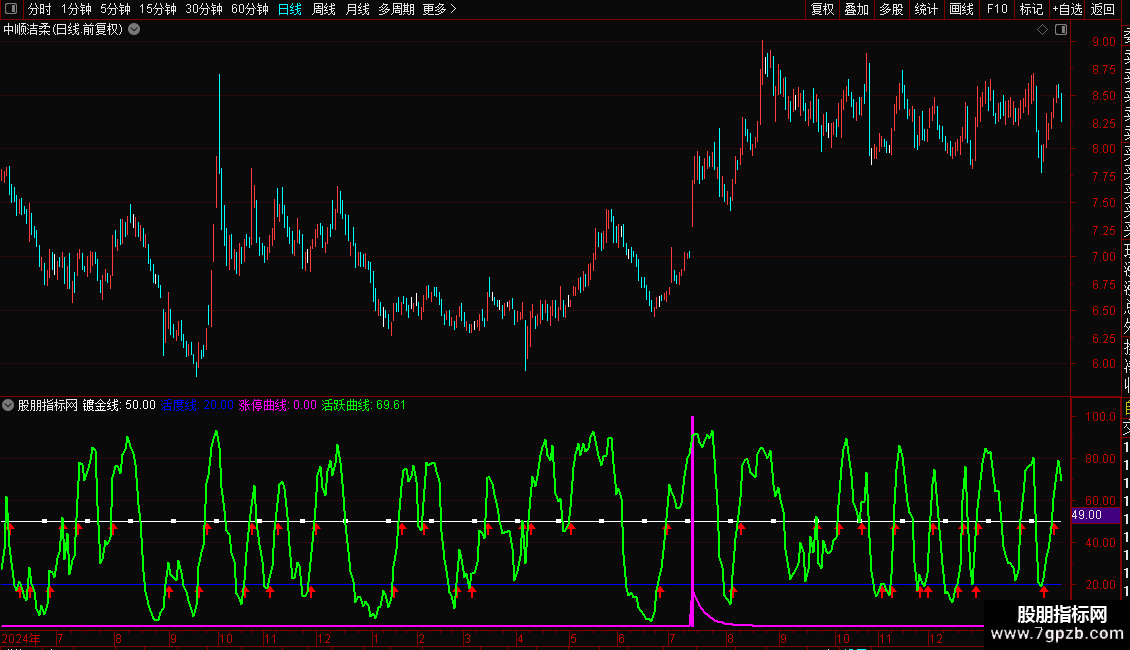The width and height of the screenshot is (1130, 650).
Task: Toggle the left sidebar panel icon
Action: click(x=11, y=10)
